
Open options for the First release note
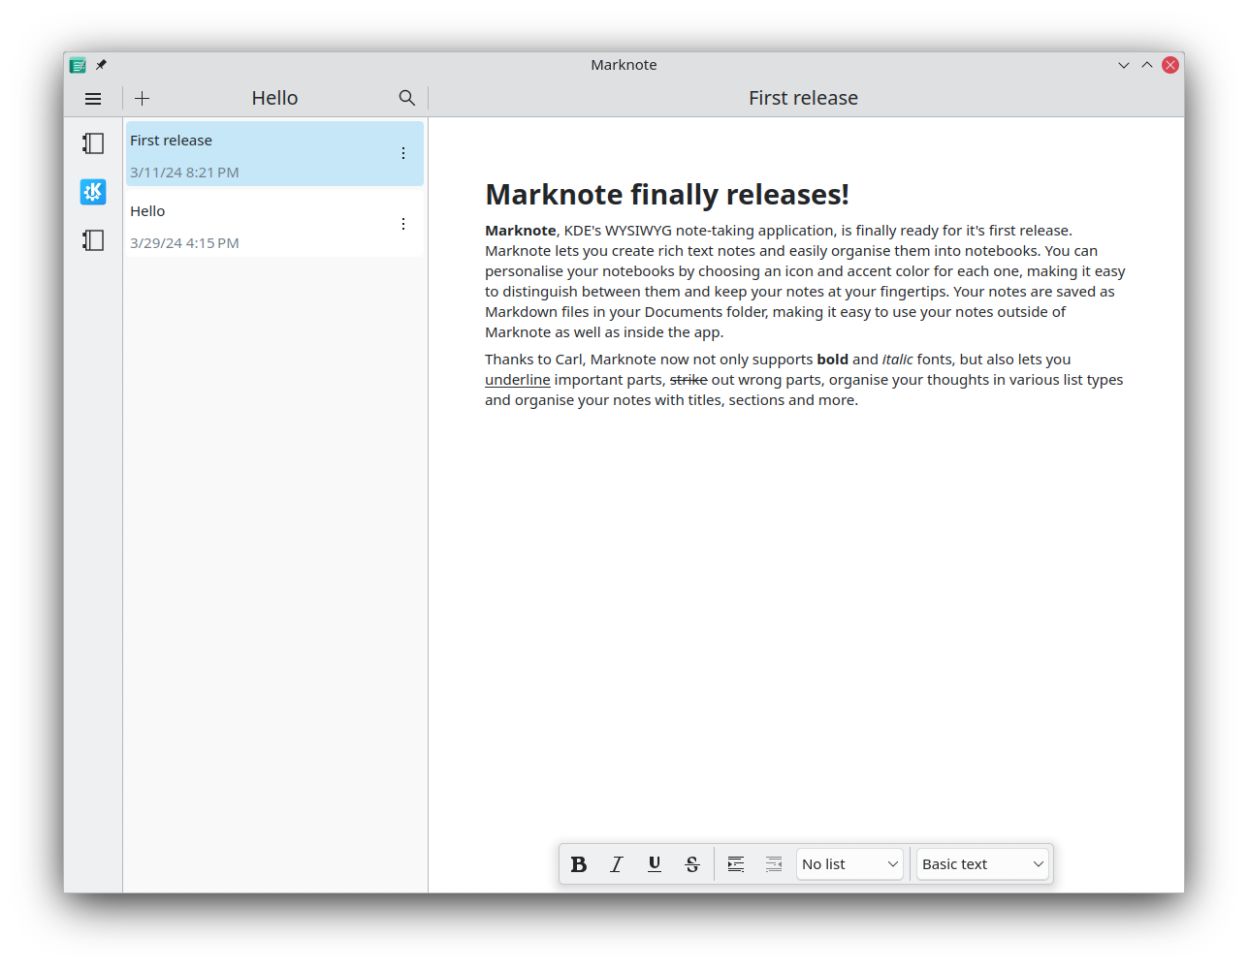click(x=404, y=153)
